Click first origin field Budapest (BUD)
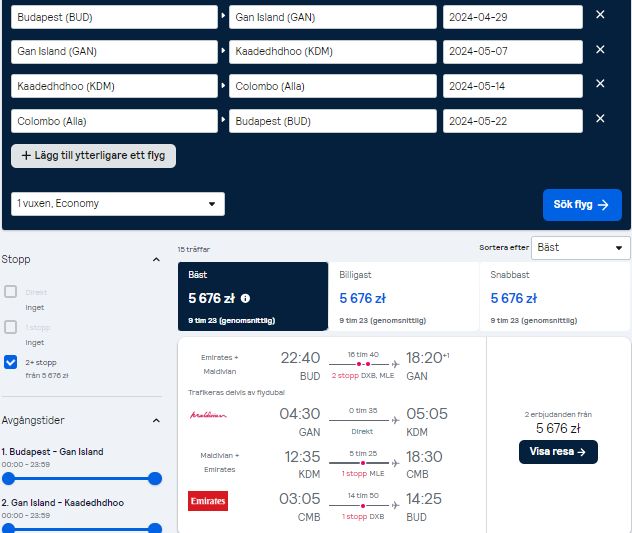This screenshot has width=632, height=533. pyautogui.click(x=114, y=17)
